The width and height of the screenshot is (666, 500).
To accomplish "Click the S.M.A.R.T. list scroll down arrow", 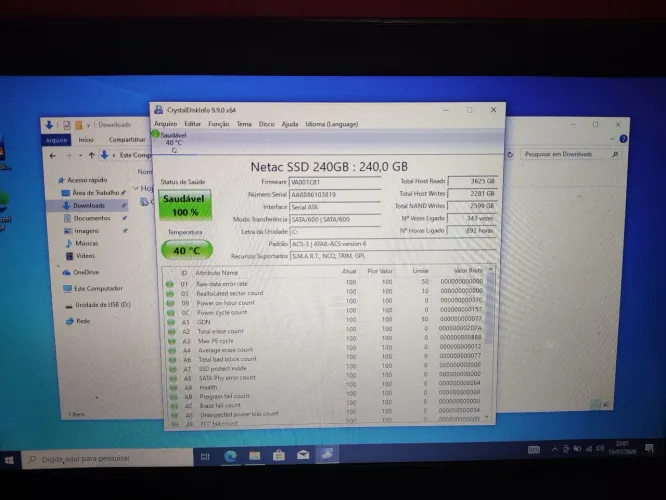I will [x=487, y=417].
